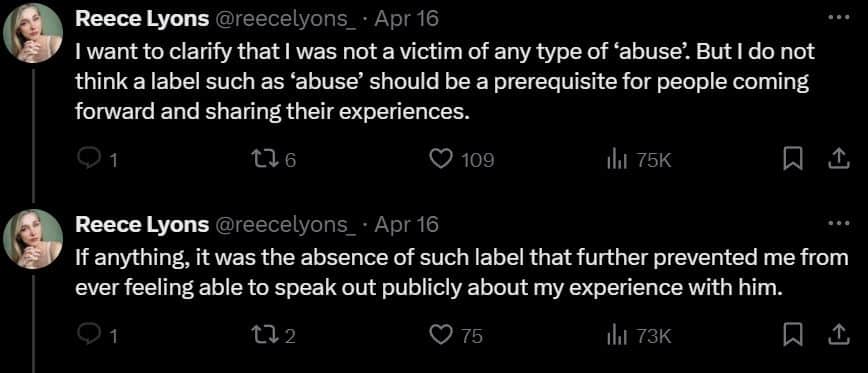This screenshot has width=868, height=373.
Task: Click the profile avatar on first tweet
Action: 33,35
